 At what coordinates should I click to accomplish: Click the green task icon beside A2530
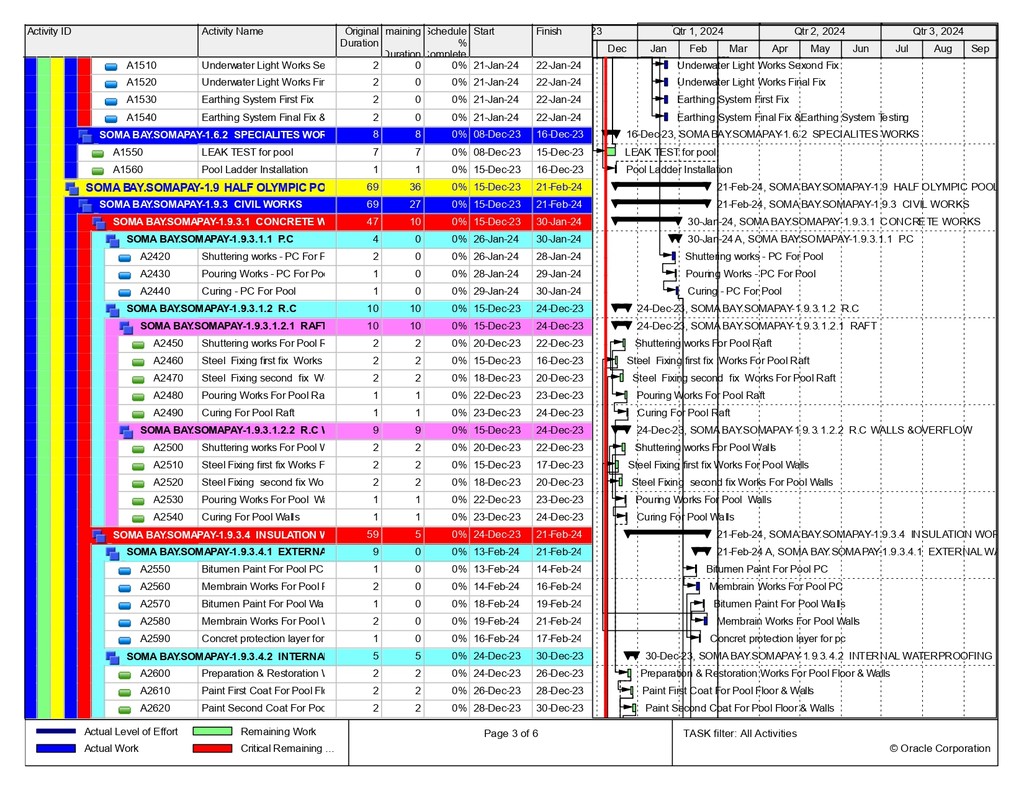[x=138, y=501]
